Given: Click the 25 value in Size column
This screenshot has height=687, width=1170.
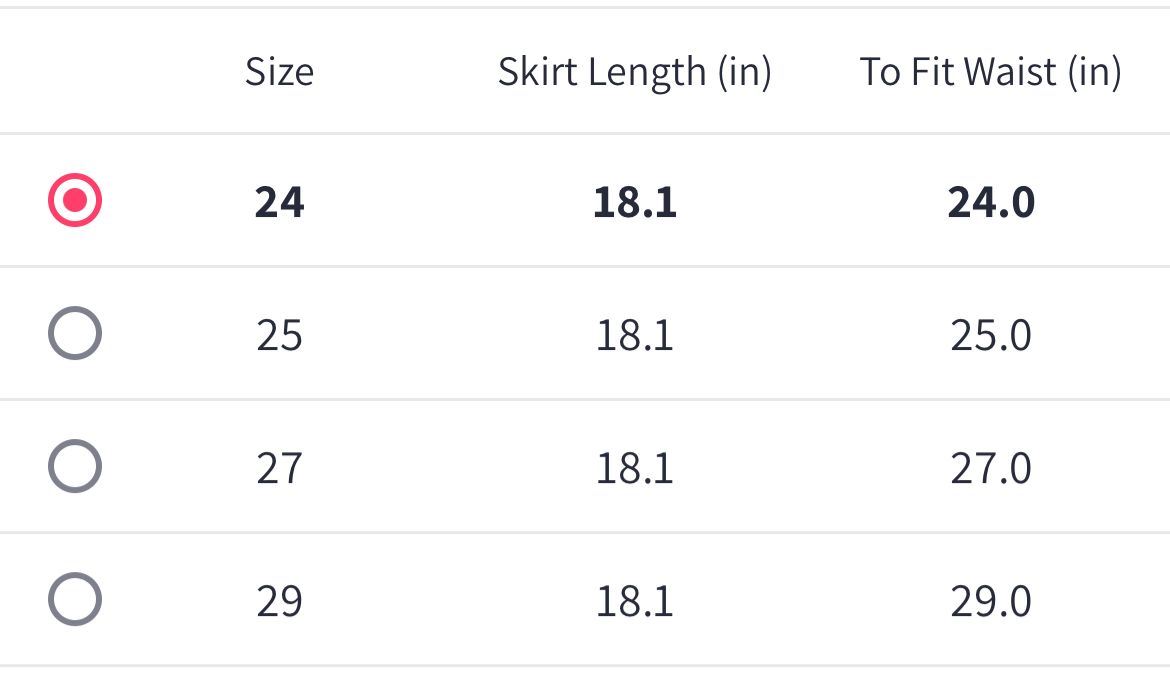Looking at the screenshot, I should tap(279, 335).
